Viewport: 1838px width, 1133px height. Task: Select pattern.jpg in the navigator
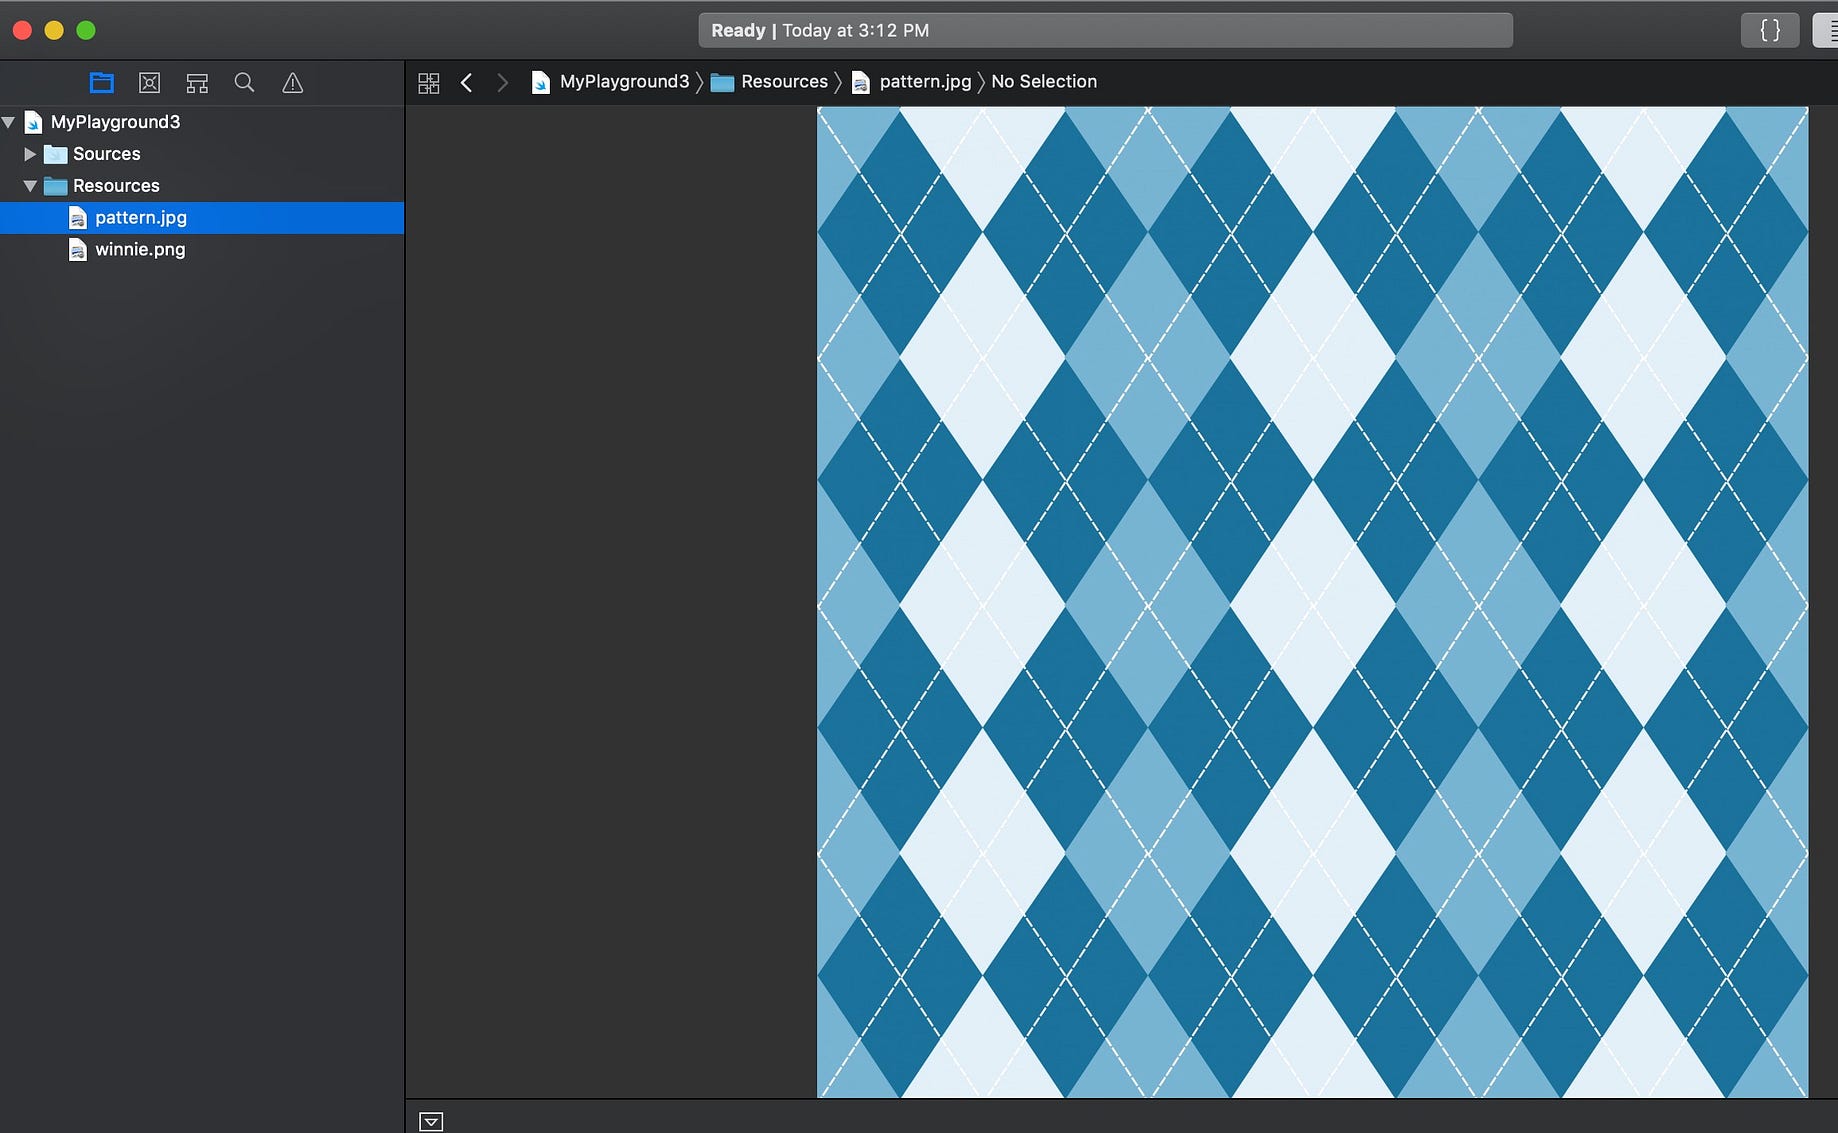coord(202,218)
